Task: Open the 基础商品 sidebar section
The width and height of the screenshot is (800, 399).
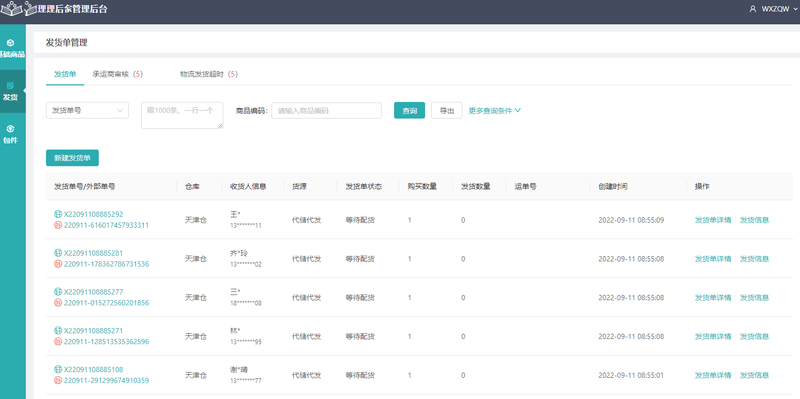Action: click(x=12, y=49)
